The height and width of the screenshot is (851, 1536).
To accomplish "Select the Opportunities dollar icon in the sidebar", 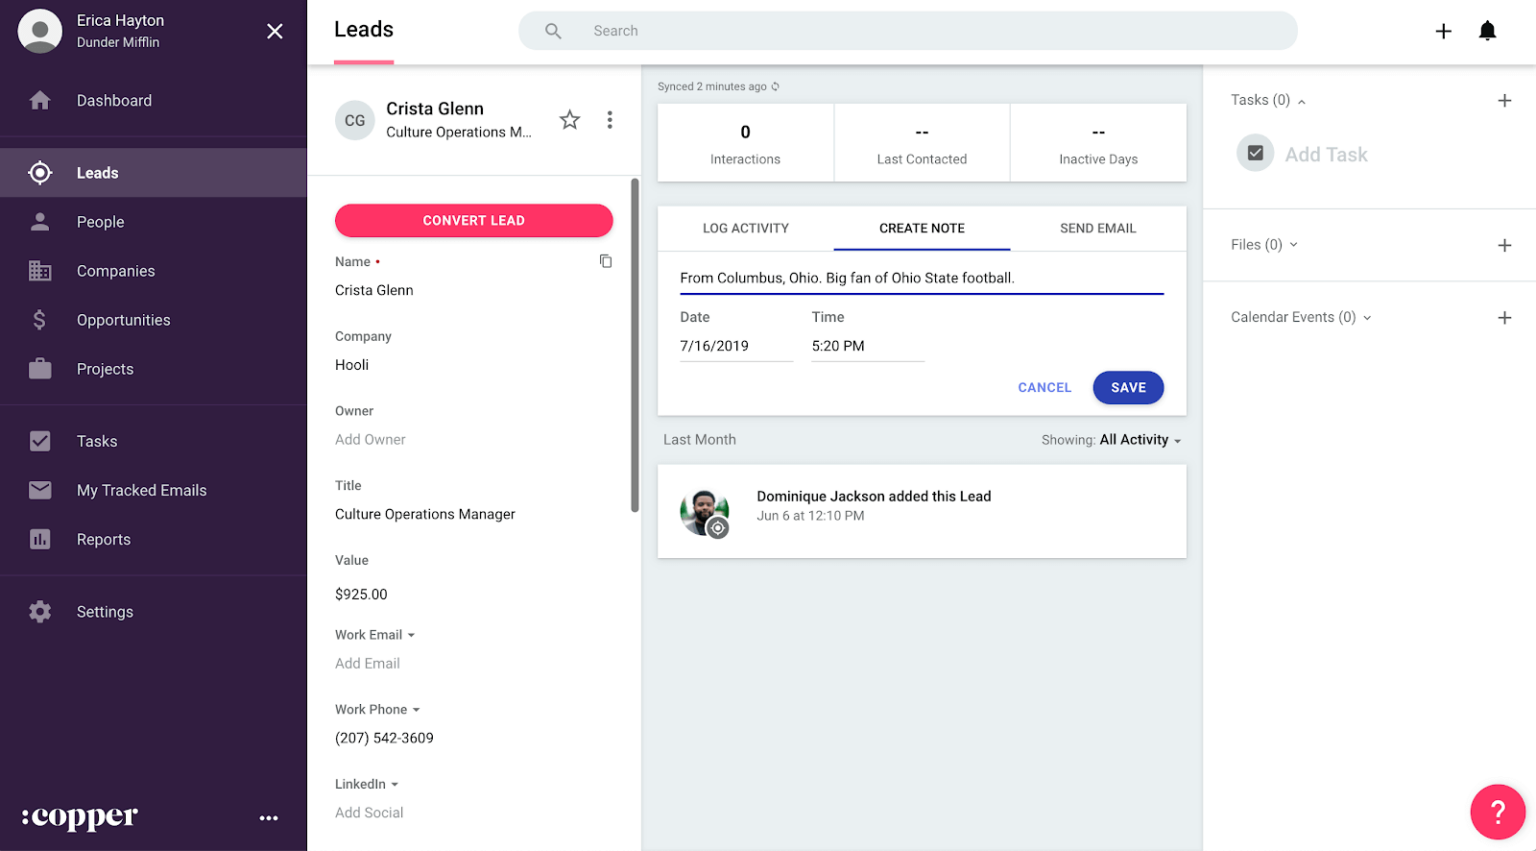I will [x=40, y=319].
